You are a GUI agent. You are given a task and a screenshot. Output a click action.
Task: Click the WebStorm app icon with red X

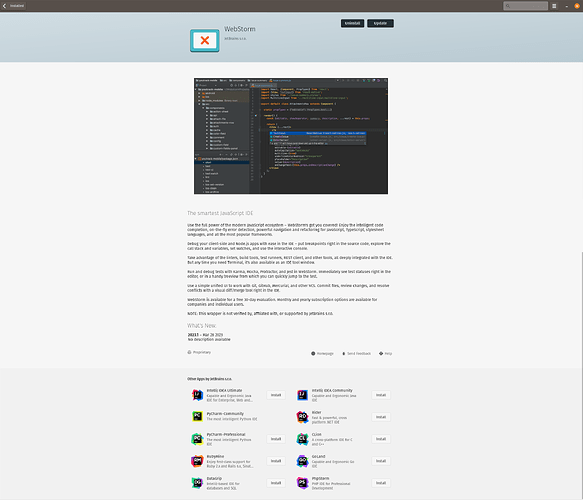(x=204, y=41)
